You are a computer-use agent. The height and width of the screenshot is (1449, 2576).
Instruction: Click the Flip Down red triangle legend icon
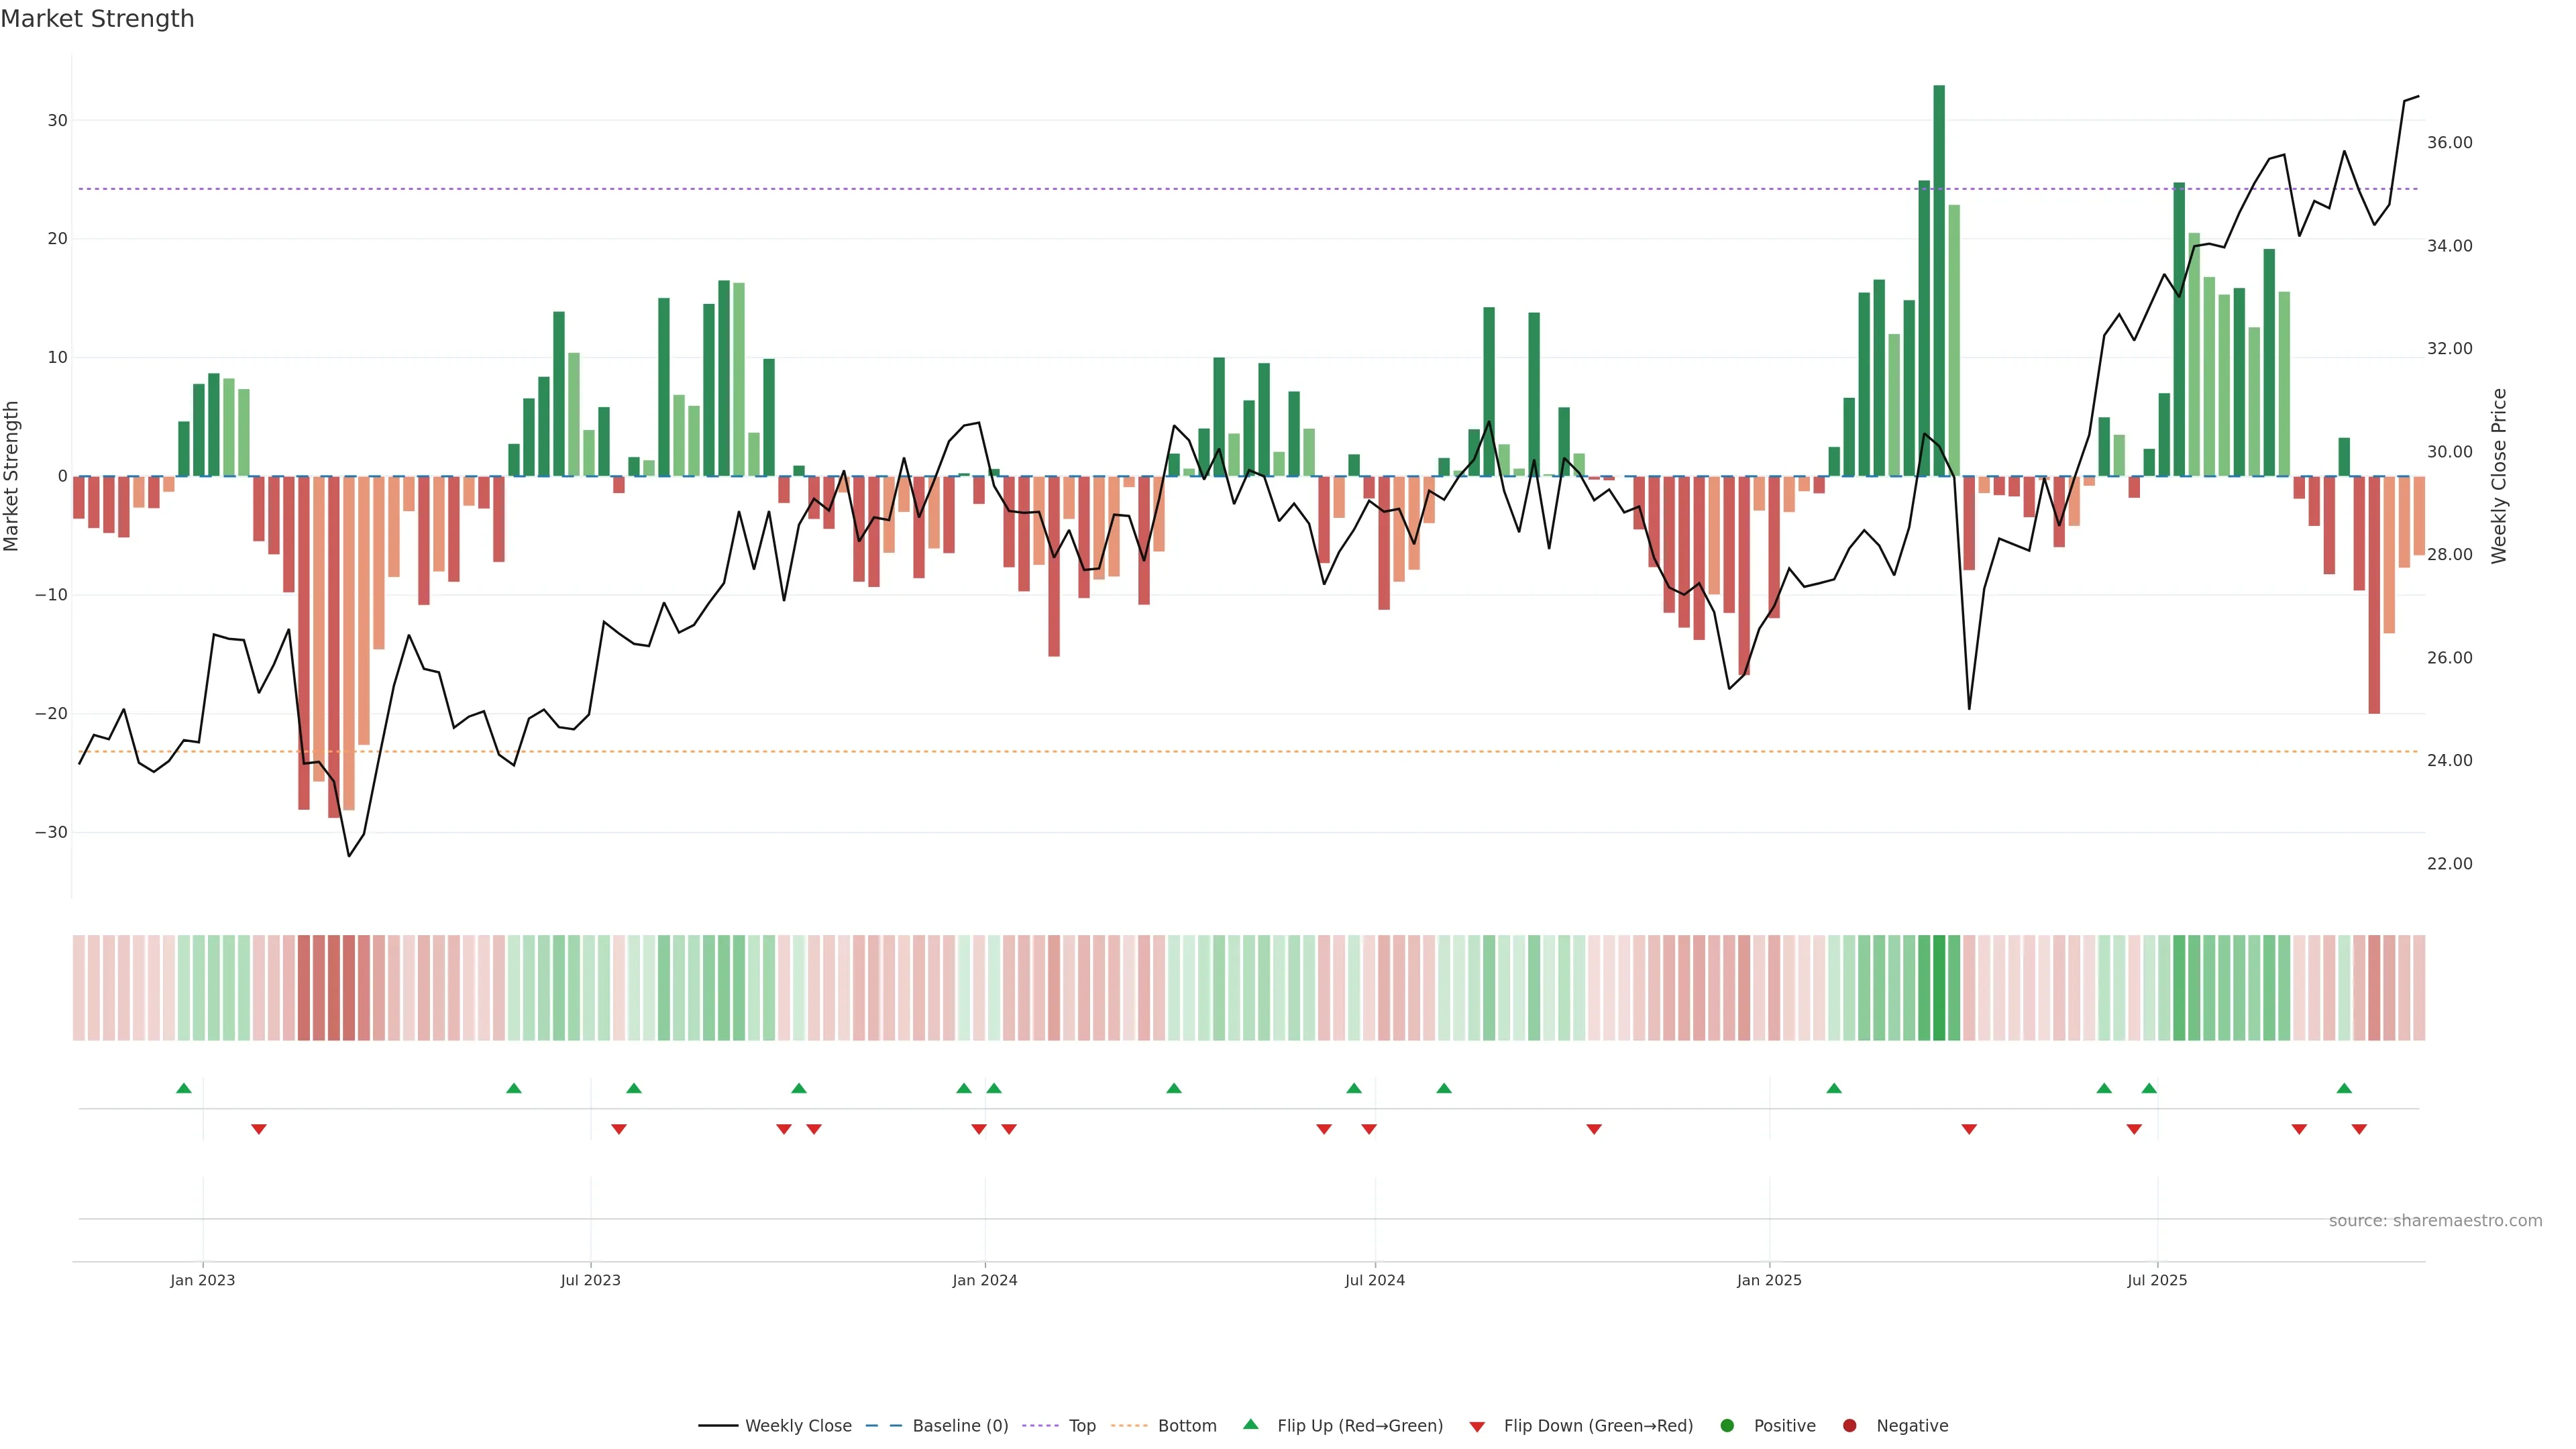click(x=1477, y=1427)
